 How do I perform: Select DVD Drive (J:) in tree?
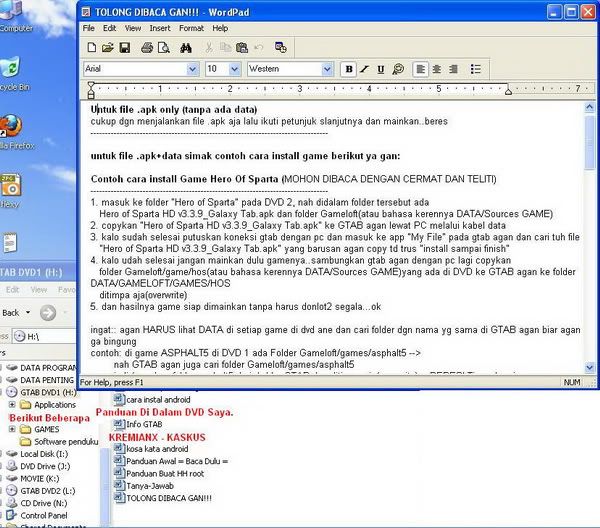coord(38,466)
